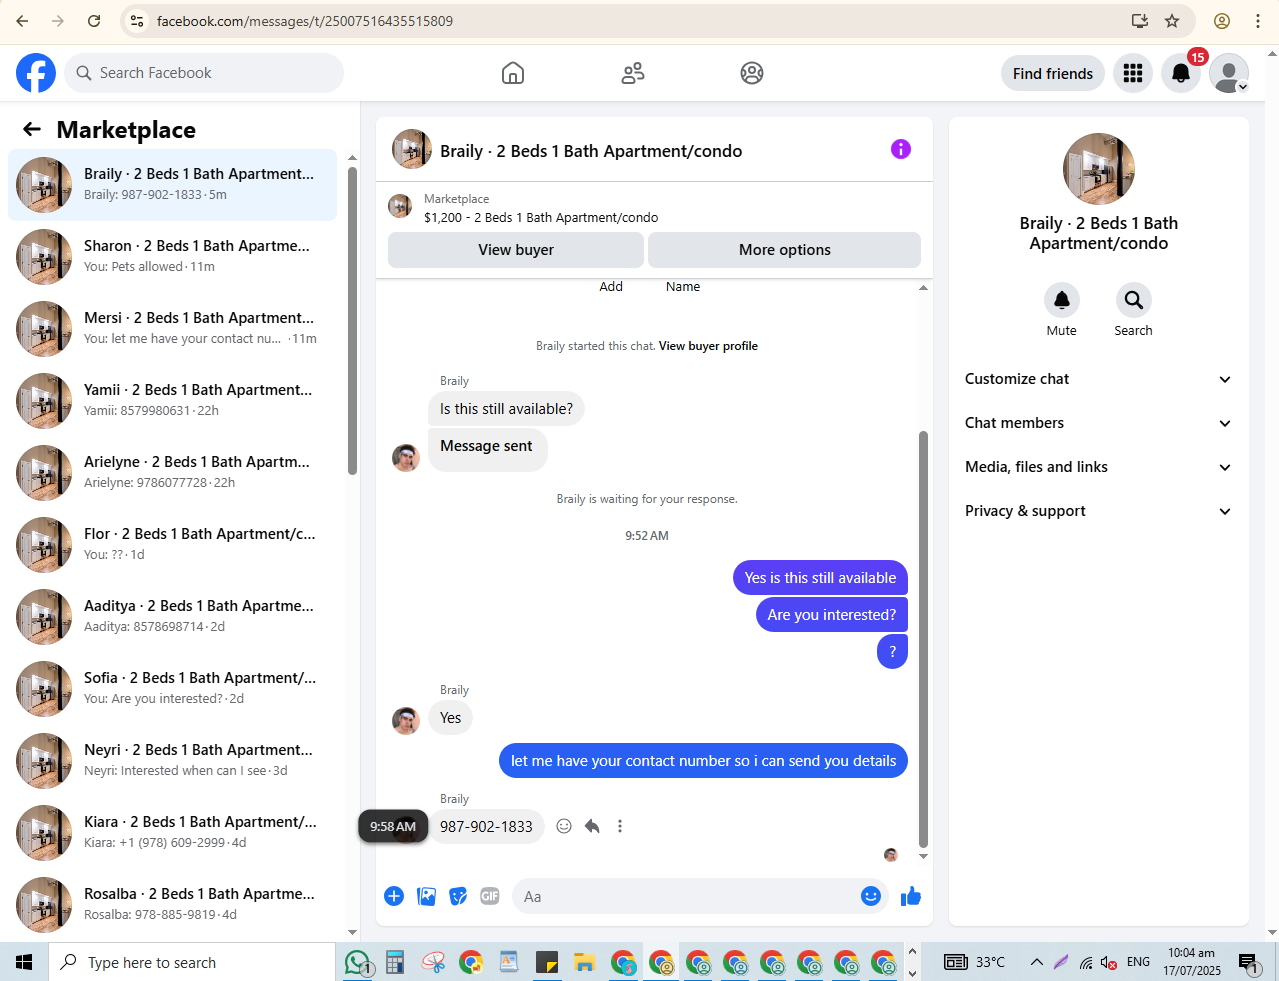
Task: Click the conversation list scrollbar
Action: (352, 320)
